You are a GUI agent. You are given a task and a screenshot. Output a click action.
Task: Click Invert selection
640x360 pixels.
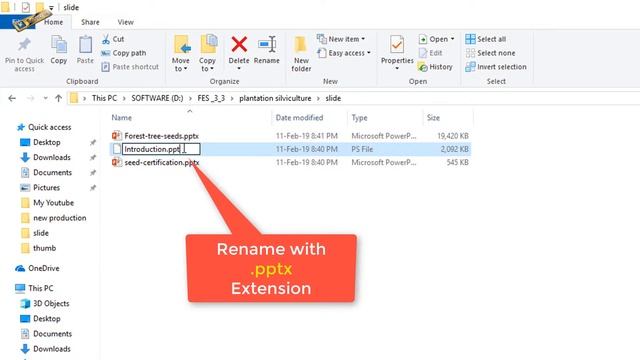pos(496,67)
